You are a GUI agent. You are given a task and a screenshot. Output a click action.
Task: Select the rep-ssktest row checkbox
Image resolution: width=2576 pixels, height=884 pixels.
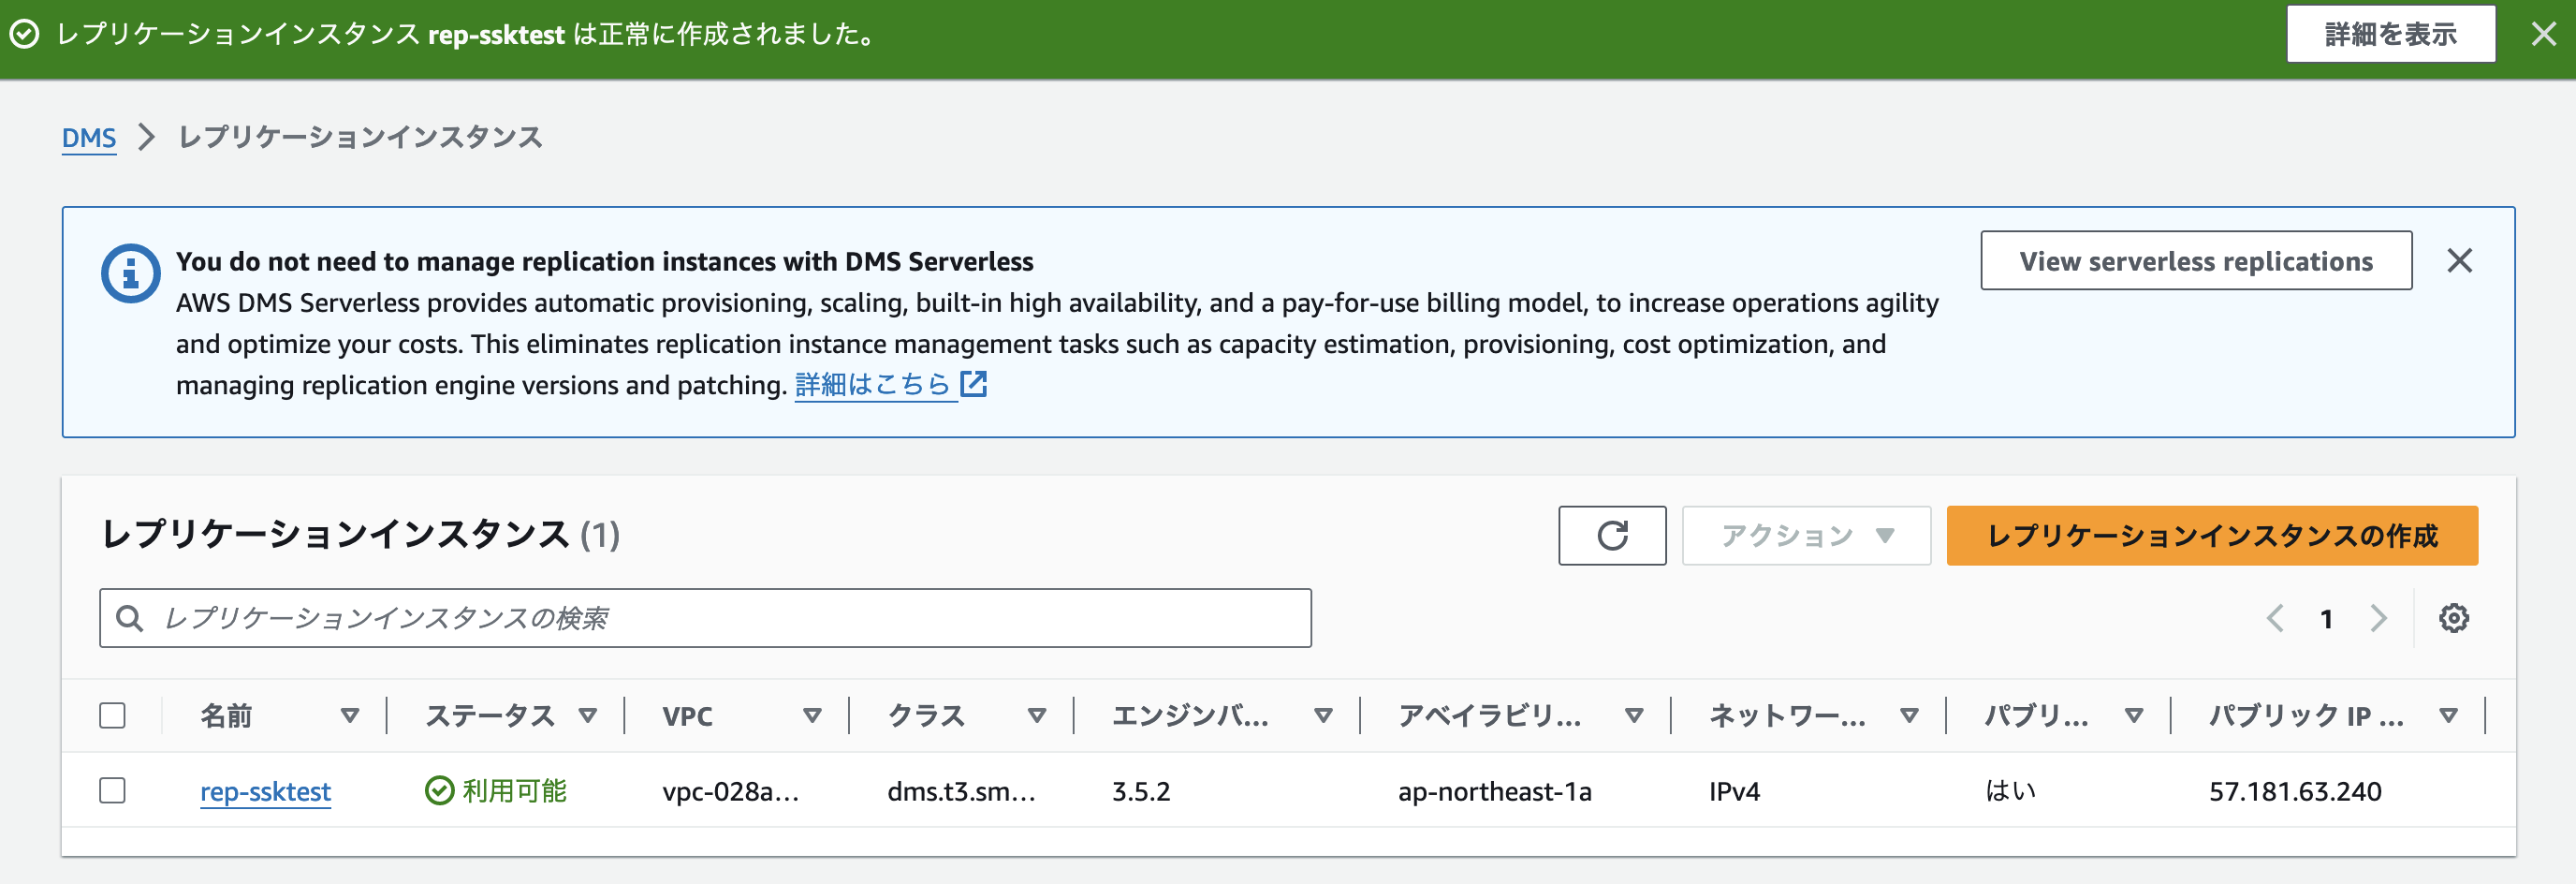coord(113,791)
